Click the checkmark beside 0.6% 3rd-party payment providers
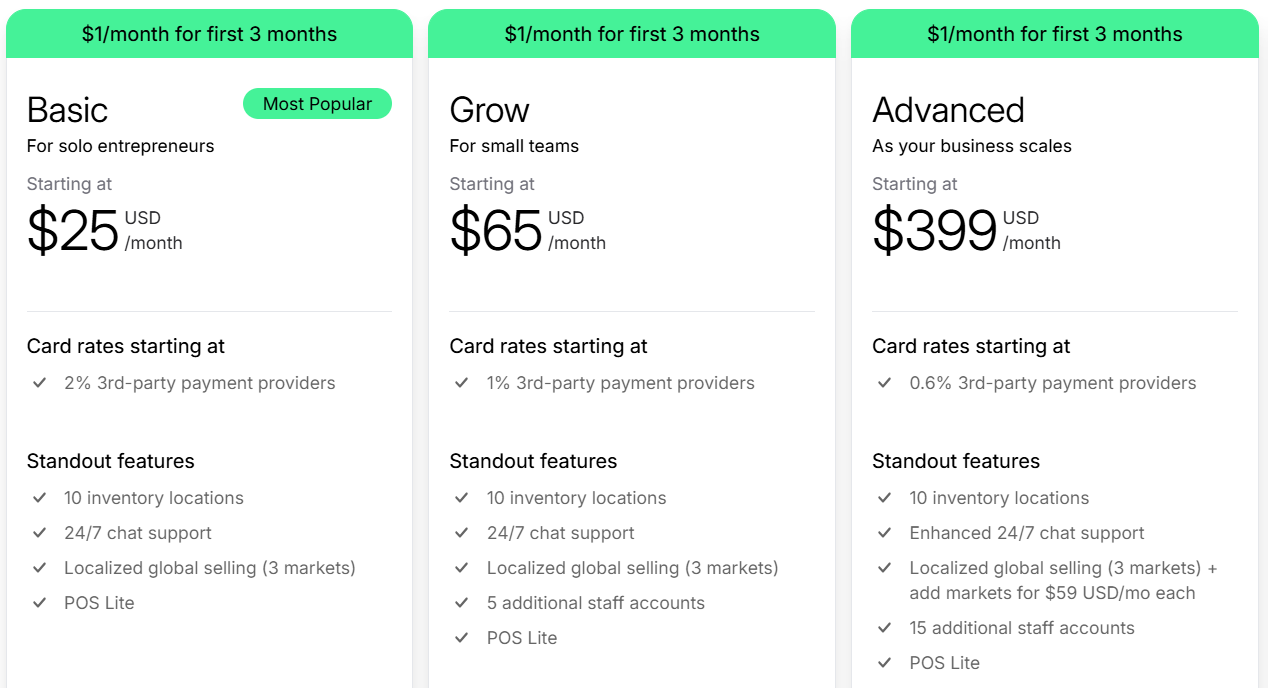1268x688 pixels. pos(885,382)
